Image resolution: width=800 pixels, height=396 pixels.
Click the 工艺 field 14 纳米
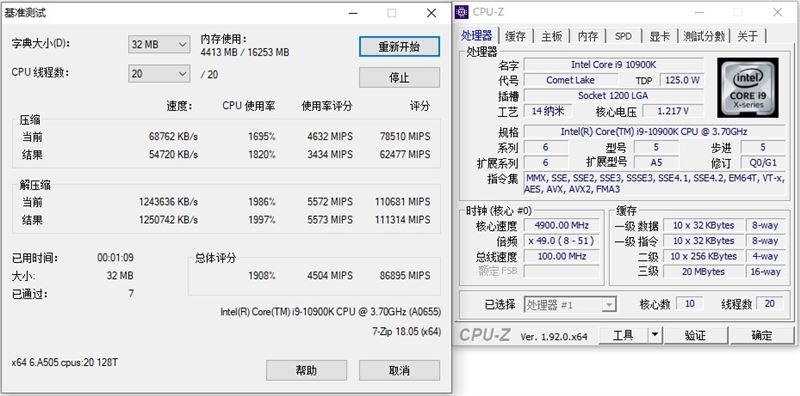tap(548, 111)
